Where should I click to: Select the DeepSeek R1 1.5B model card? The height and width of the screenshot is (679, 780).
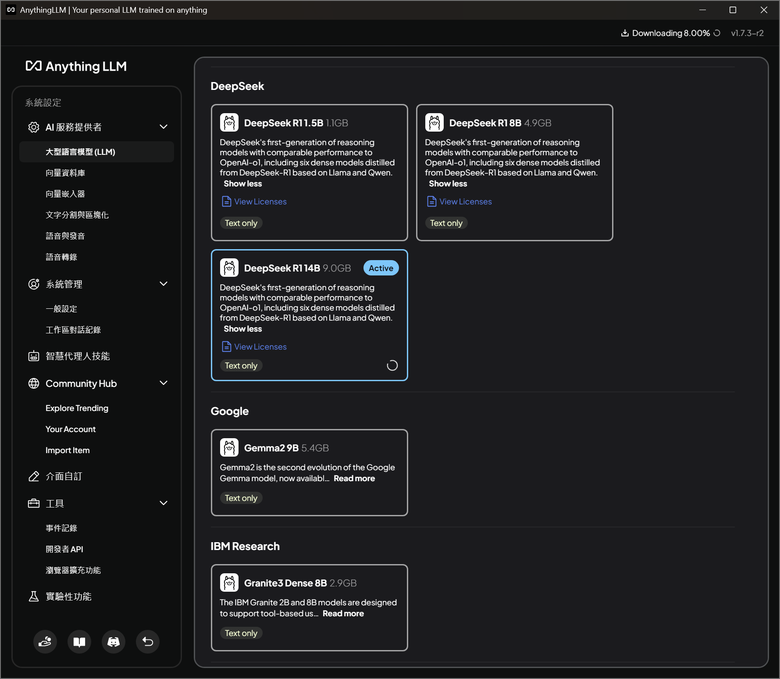tap(309, 173)
